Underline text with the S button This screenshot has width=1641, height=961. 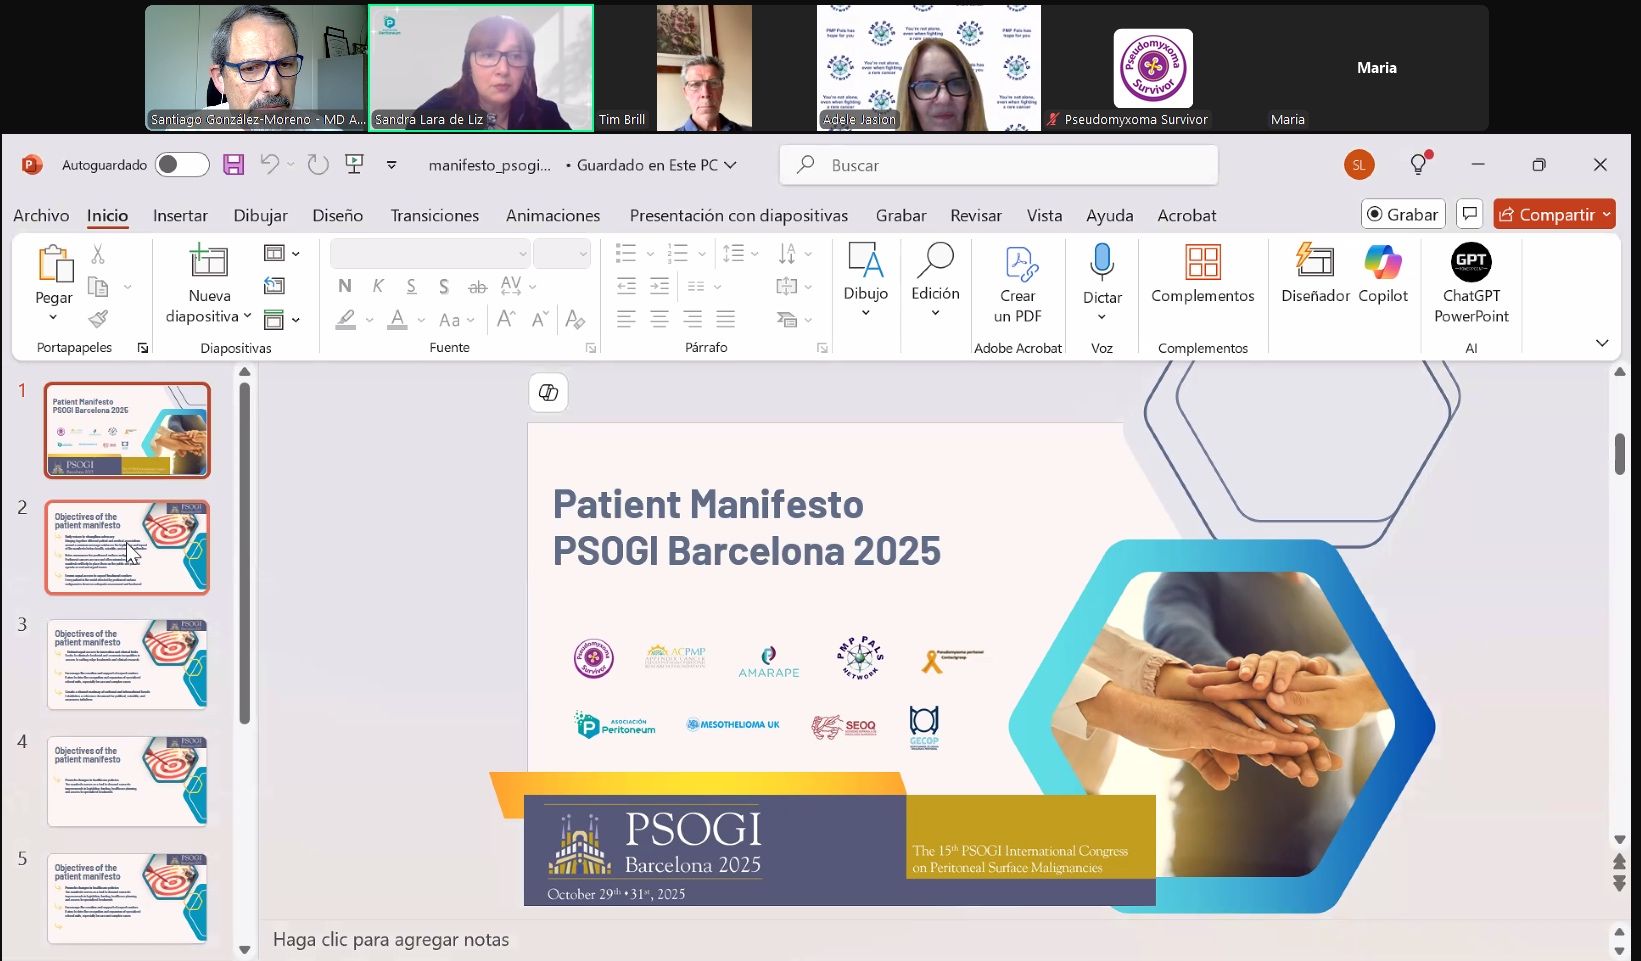[411, 287]
